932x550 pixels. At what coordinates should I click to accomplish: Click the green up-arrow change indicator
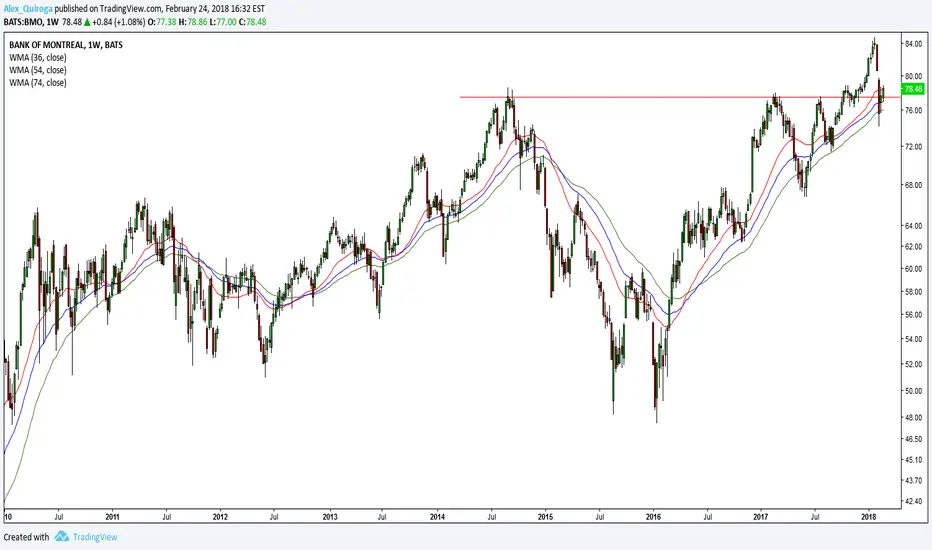[x=87, y=22]
